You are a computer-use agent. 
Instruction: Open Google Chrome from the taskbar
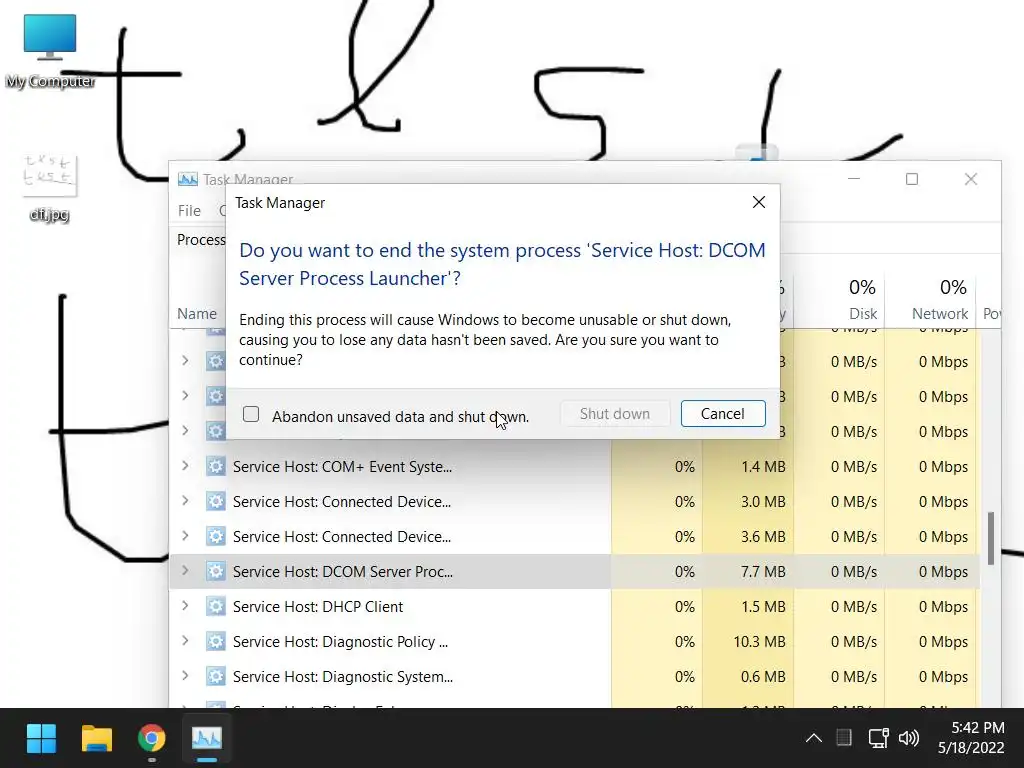[x=152, y=739]
